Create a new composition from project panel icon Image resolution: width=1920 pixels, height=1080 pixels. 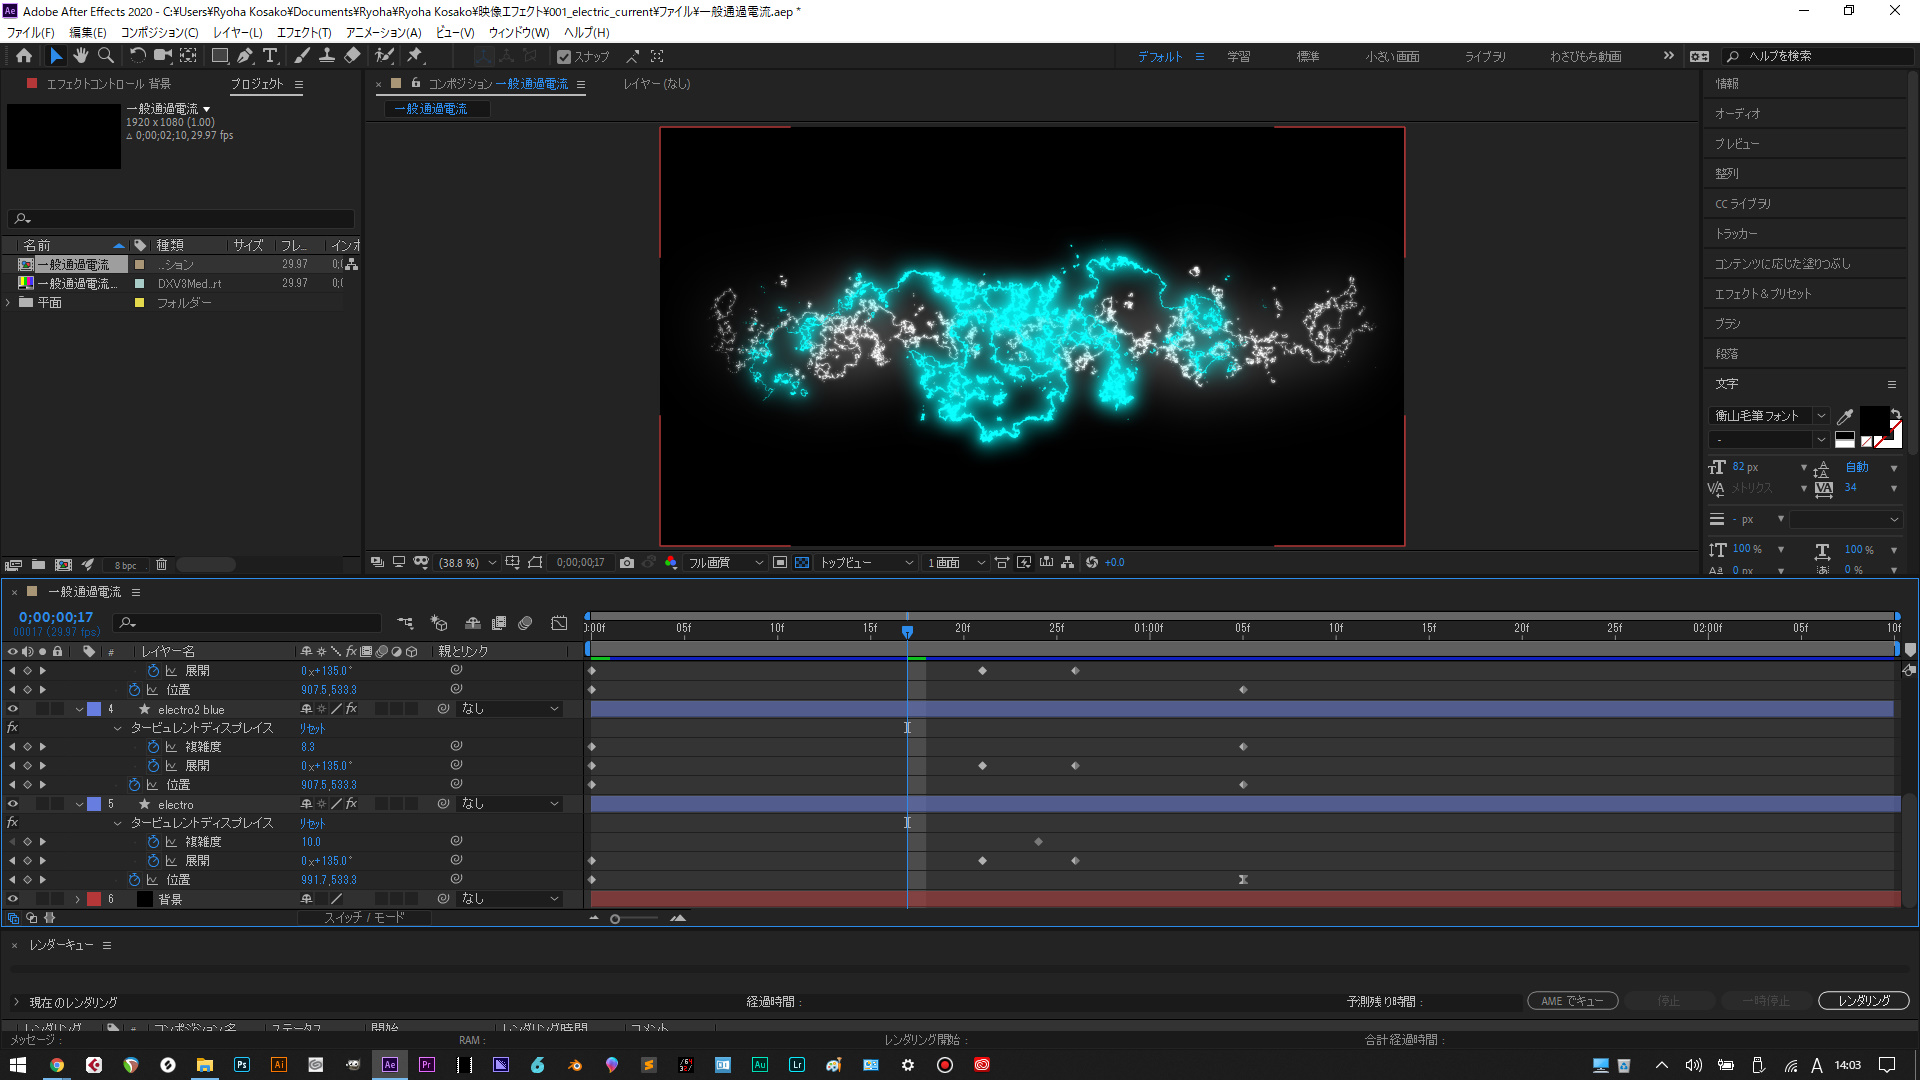[x=63, y=565]
